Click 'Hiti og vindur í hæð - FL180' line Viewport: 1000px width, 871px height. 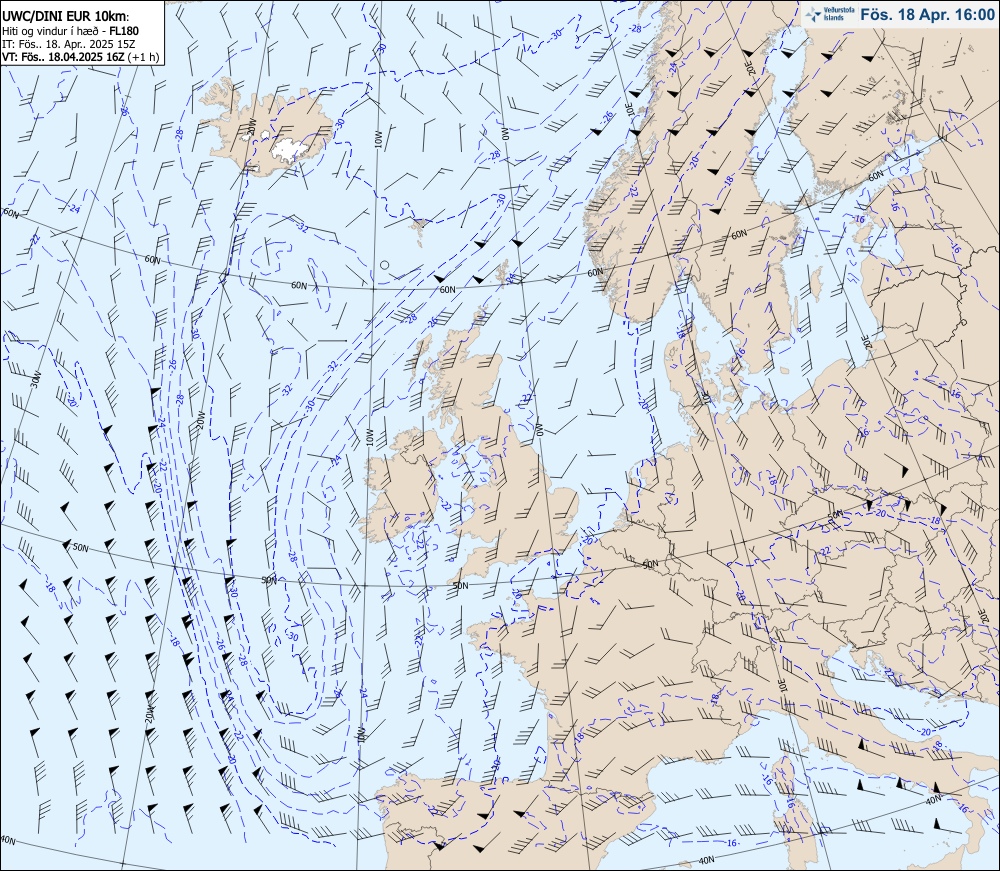pyautogui.click(x=70, y=31)
